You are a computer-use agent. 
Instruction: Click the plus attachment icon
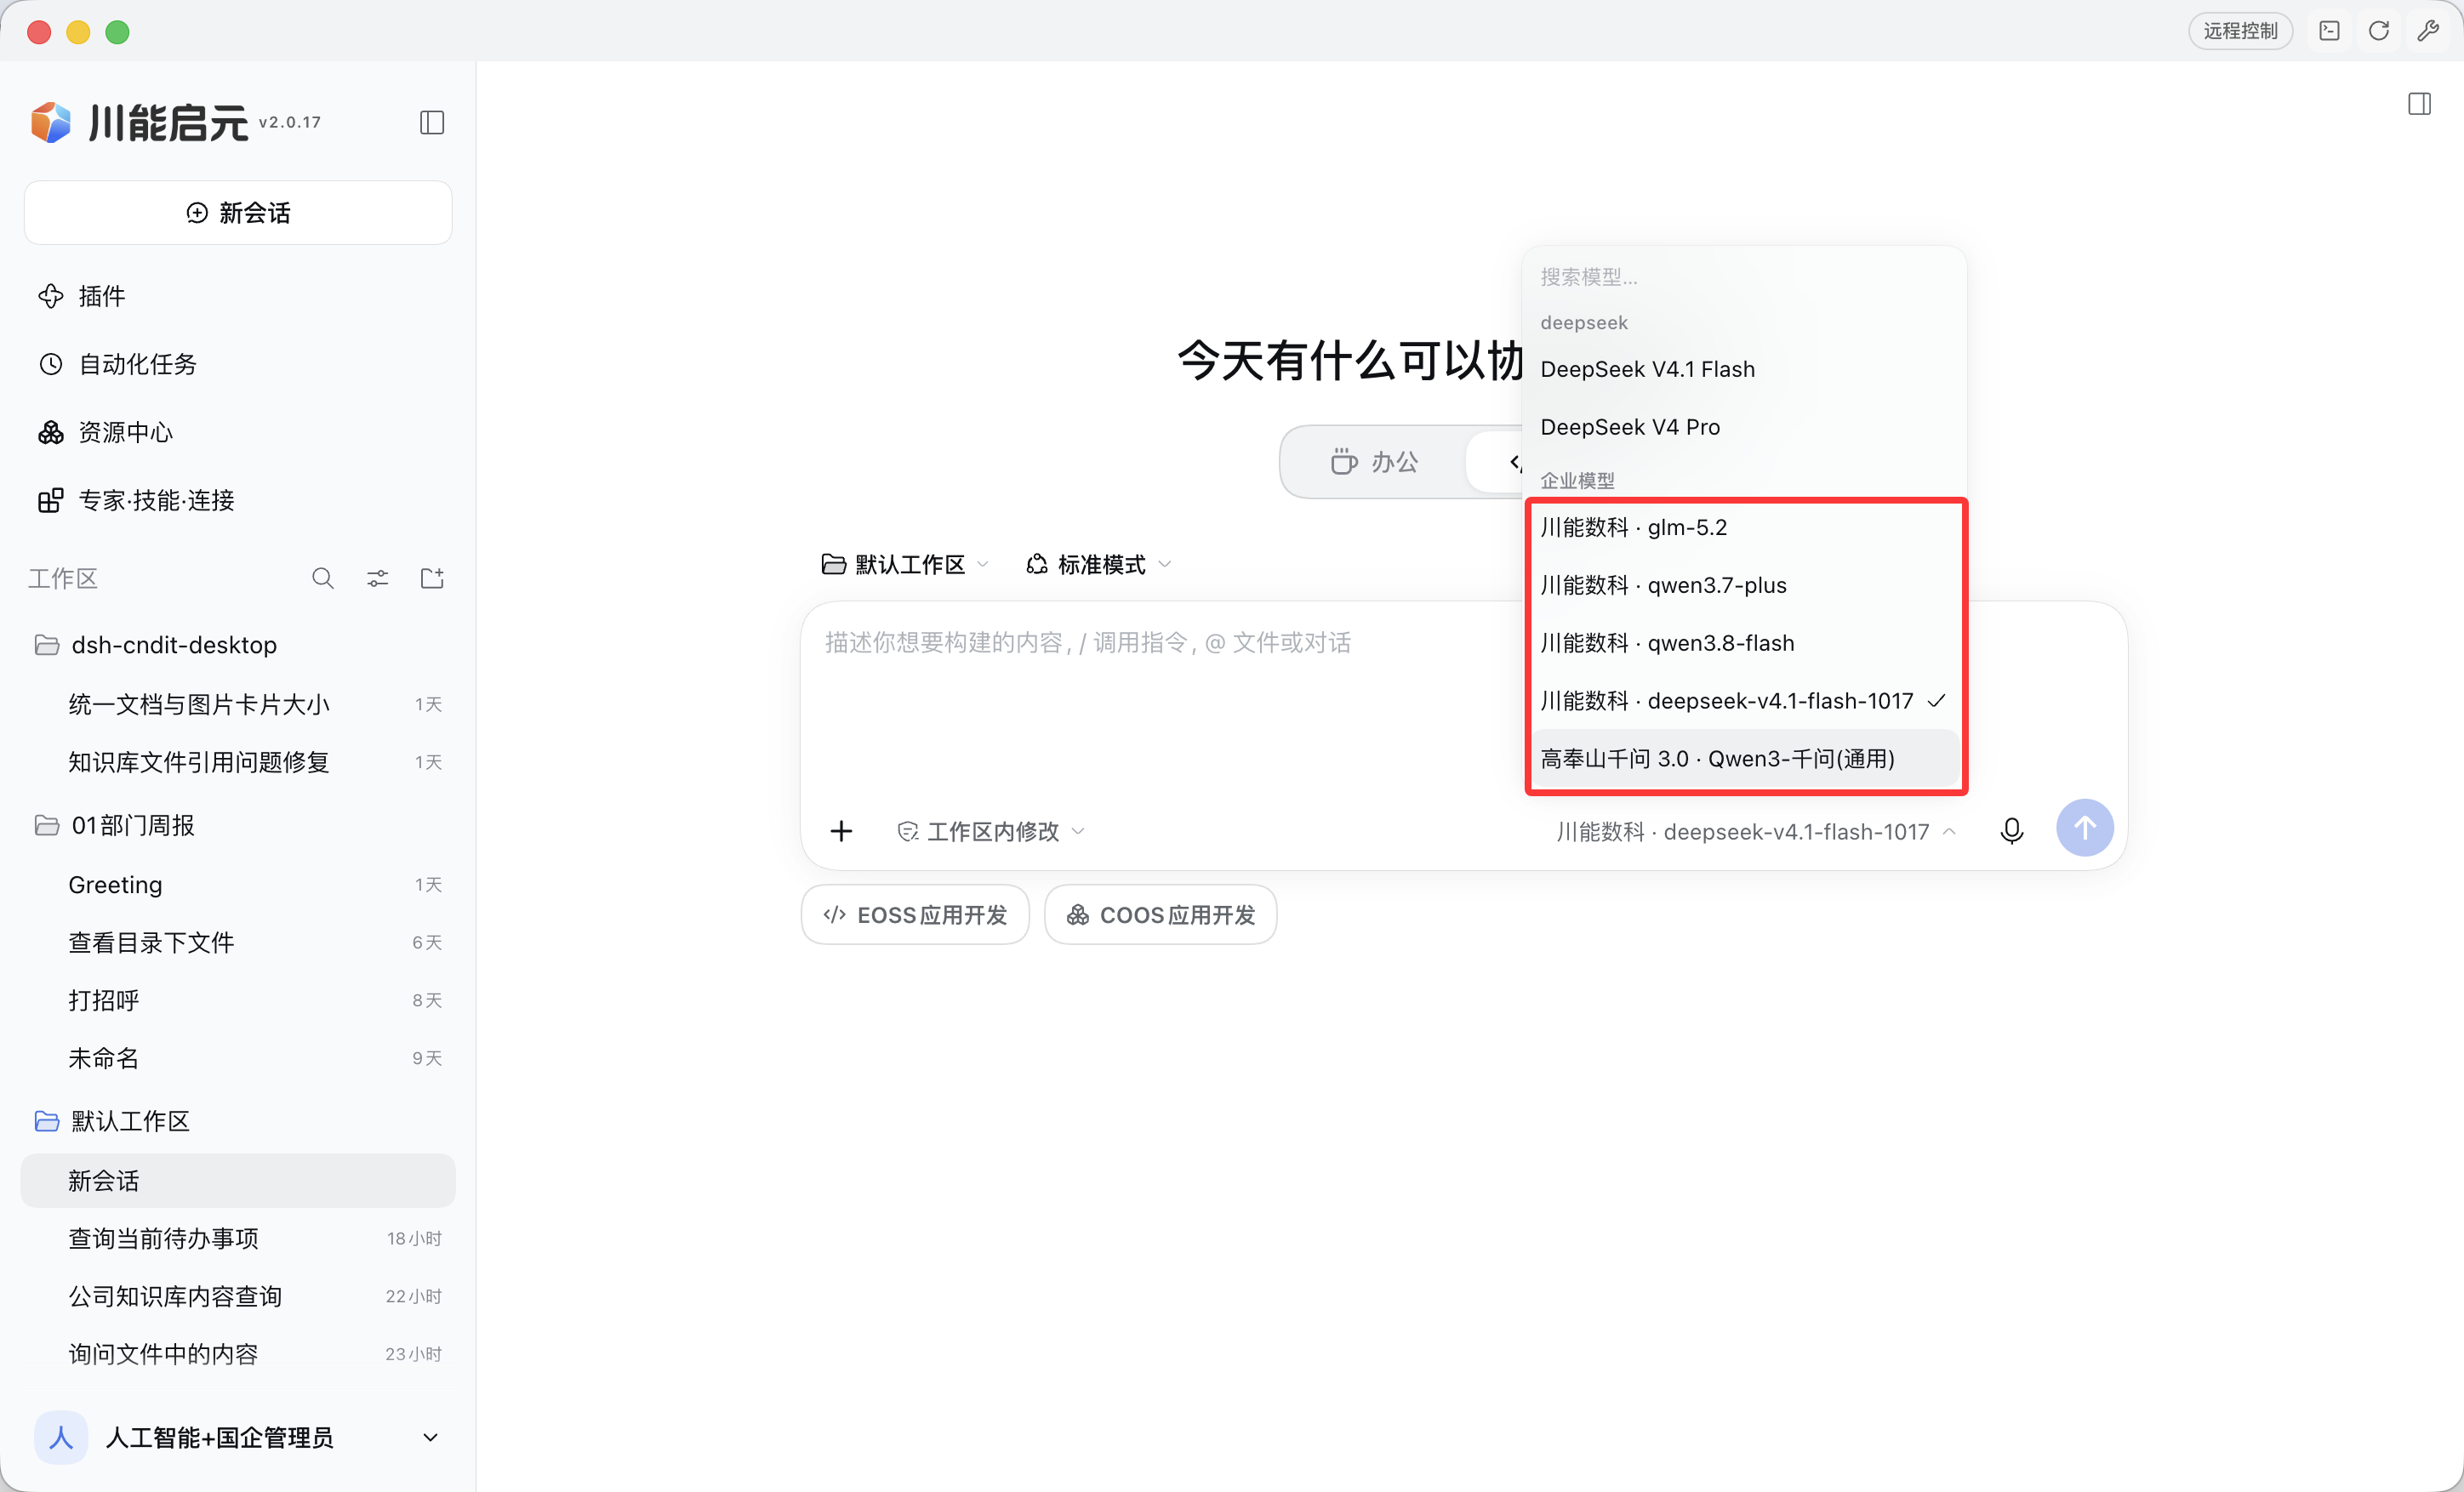(841, 831)
